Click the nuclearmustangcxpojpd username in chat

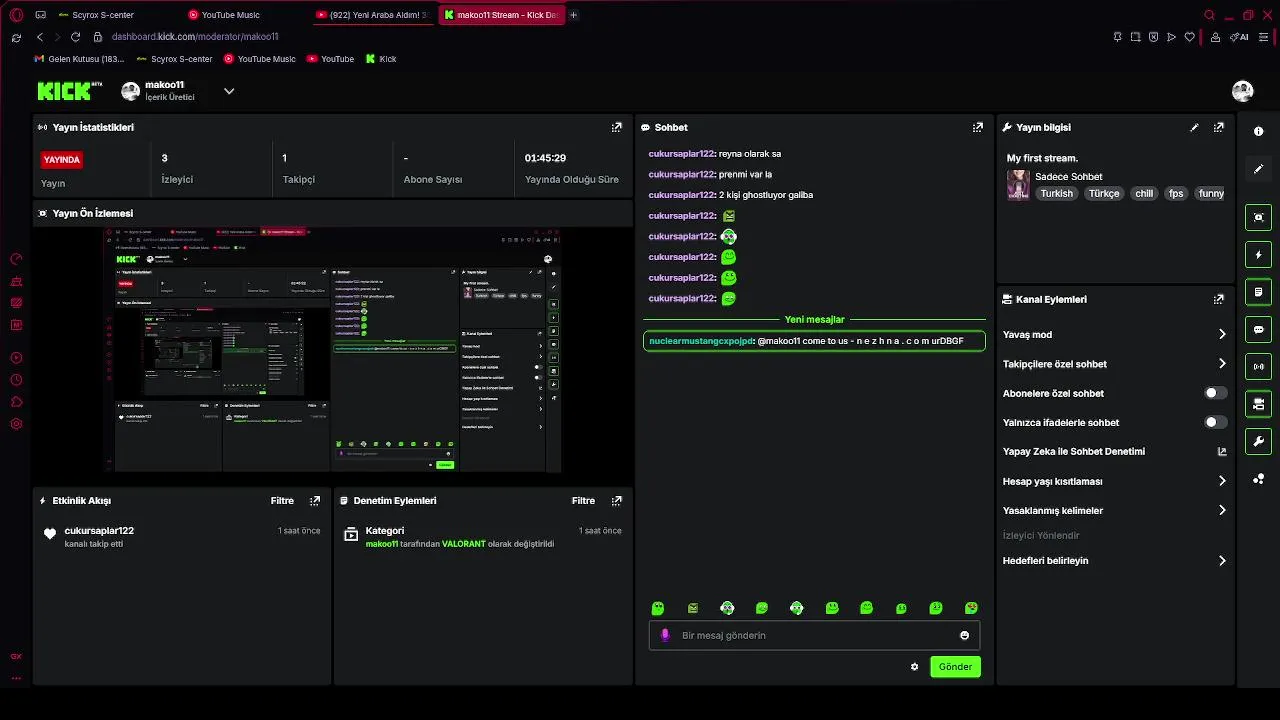(x=701, y=341)
